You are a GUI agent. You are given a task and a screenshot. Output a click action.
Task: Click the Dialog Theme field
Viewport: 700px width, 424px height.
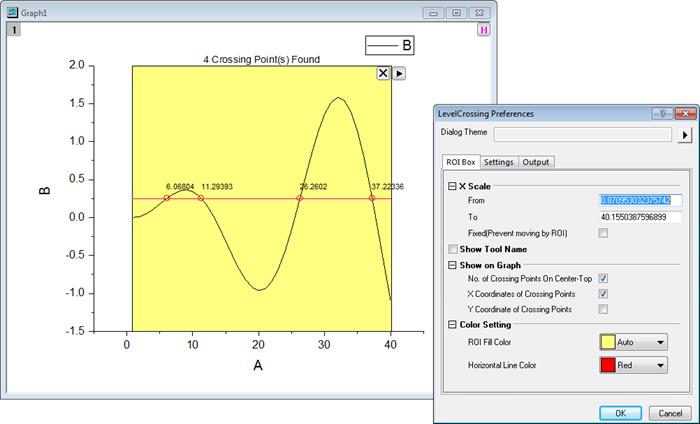tap(583, 134)
